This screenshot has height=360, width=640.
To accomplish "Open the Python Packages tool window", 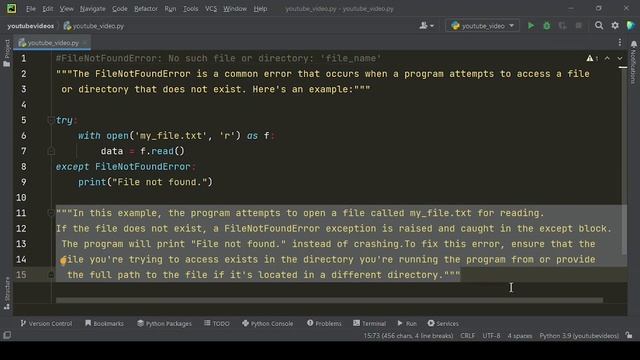I will (164, 323).
